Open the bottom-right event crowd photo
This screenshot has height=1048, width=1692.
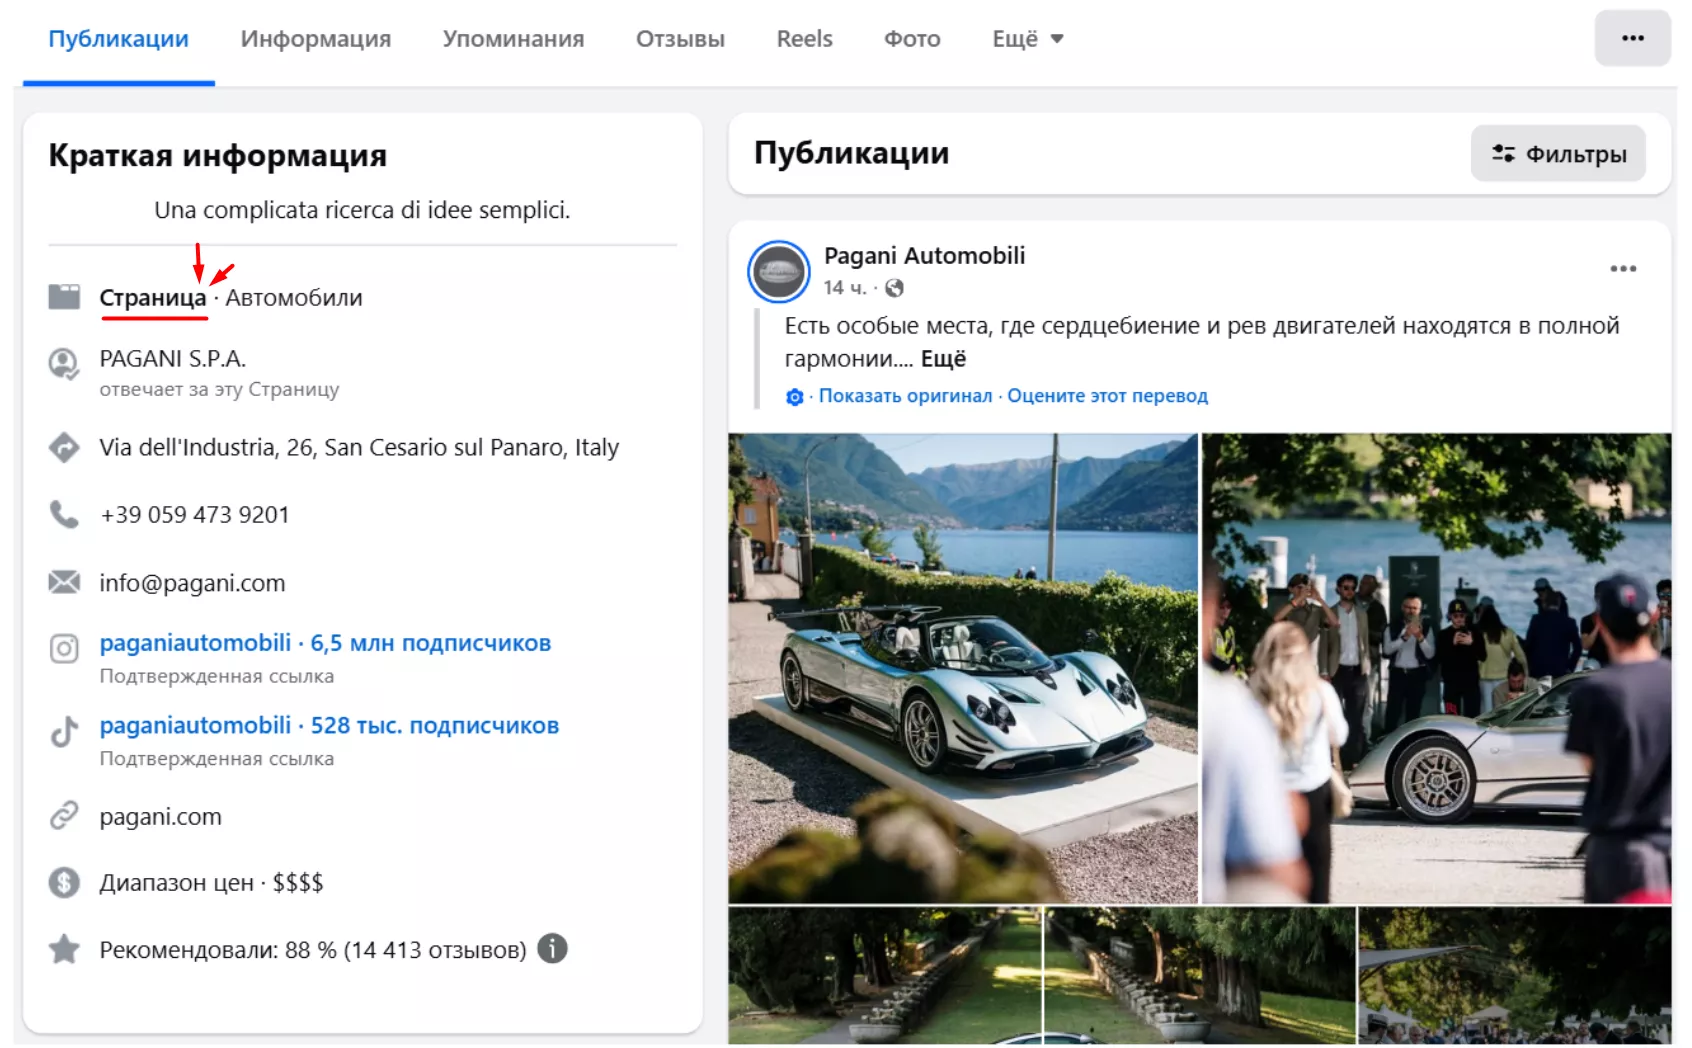click(1515, 976)
